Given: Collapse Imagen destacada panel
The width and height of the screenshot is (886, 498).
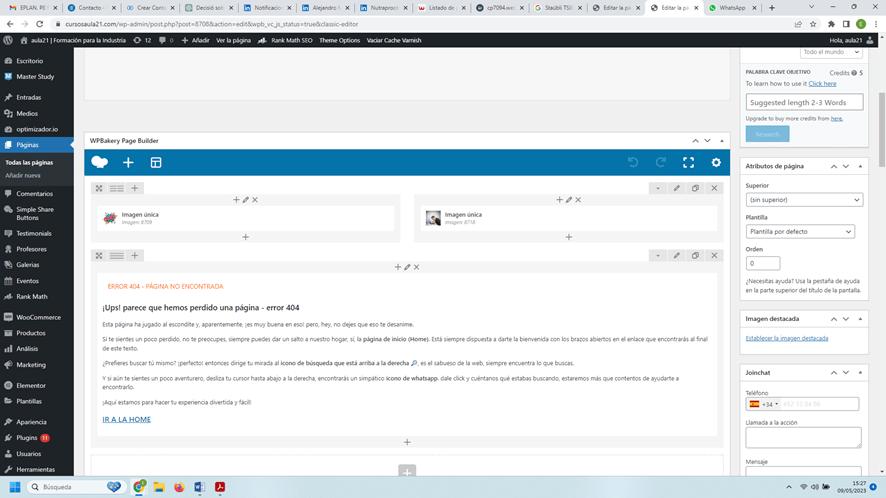Looking at the screenshot, I should 860,319.
